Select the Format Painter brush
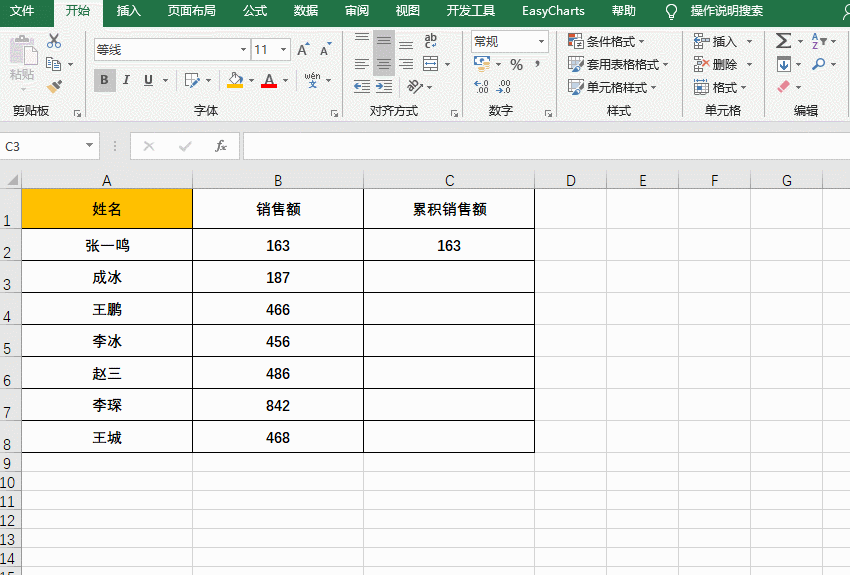This screenshot has height=575, width=850. pos(54,86)
